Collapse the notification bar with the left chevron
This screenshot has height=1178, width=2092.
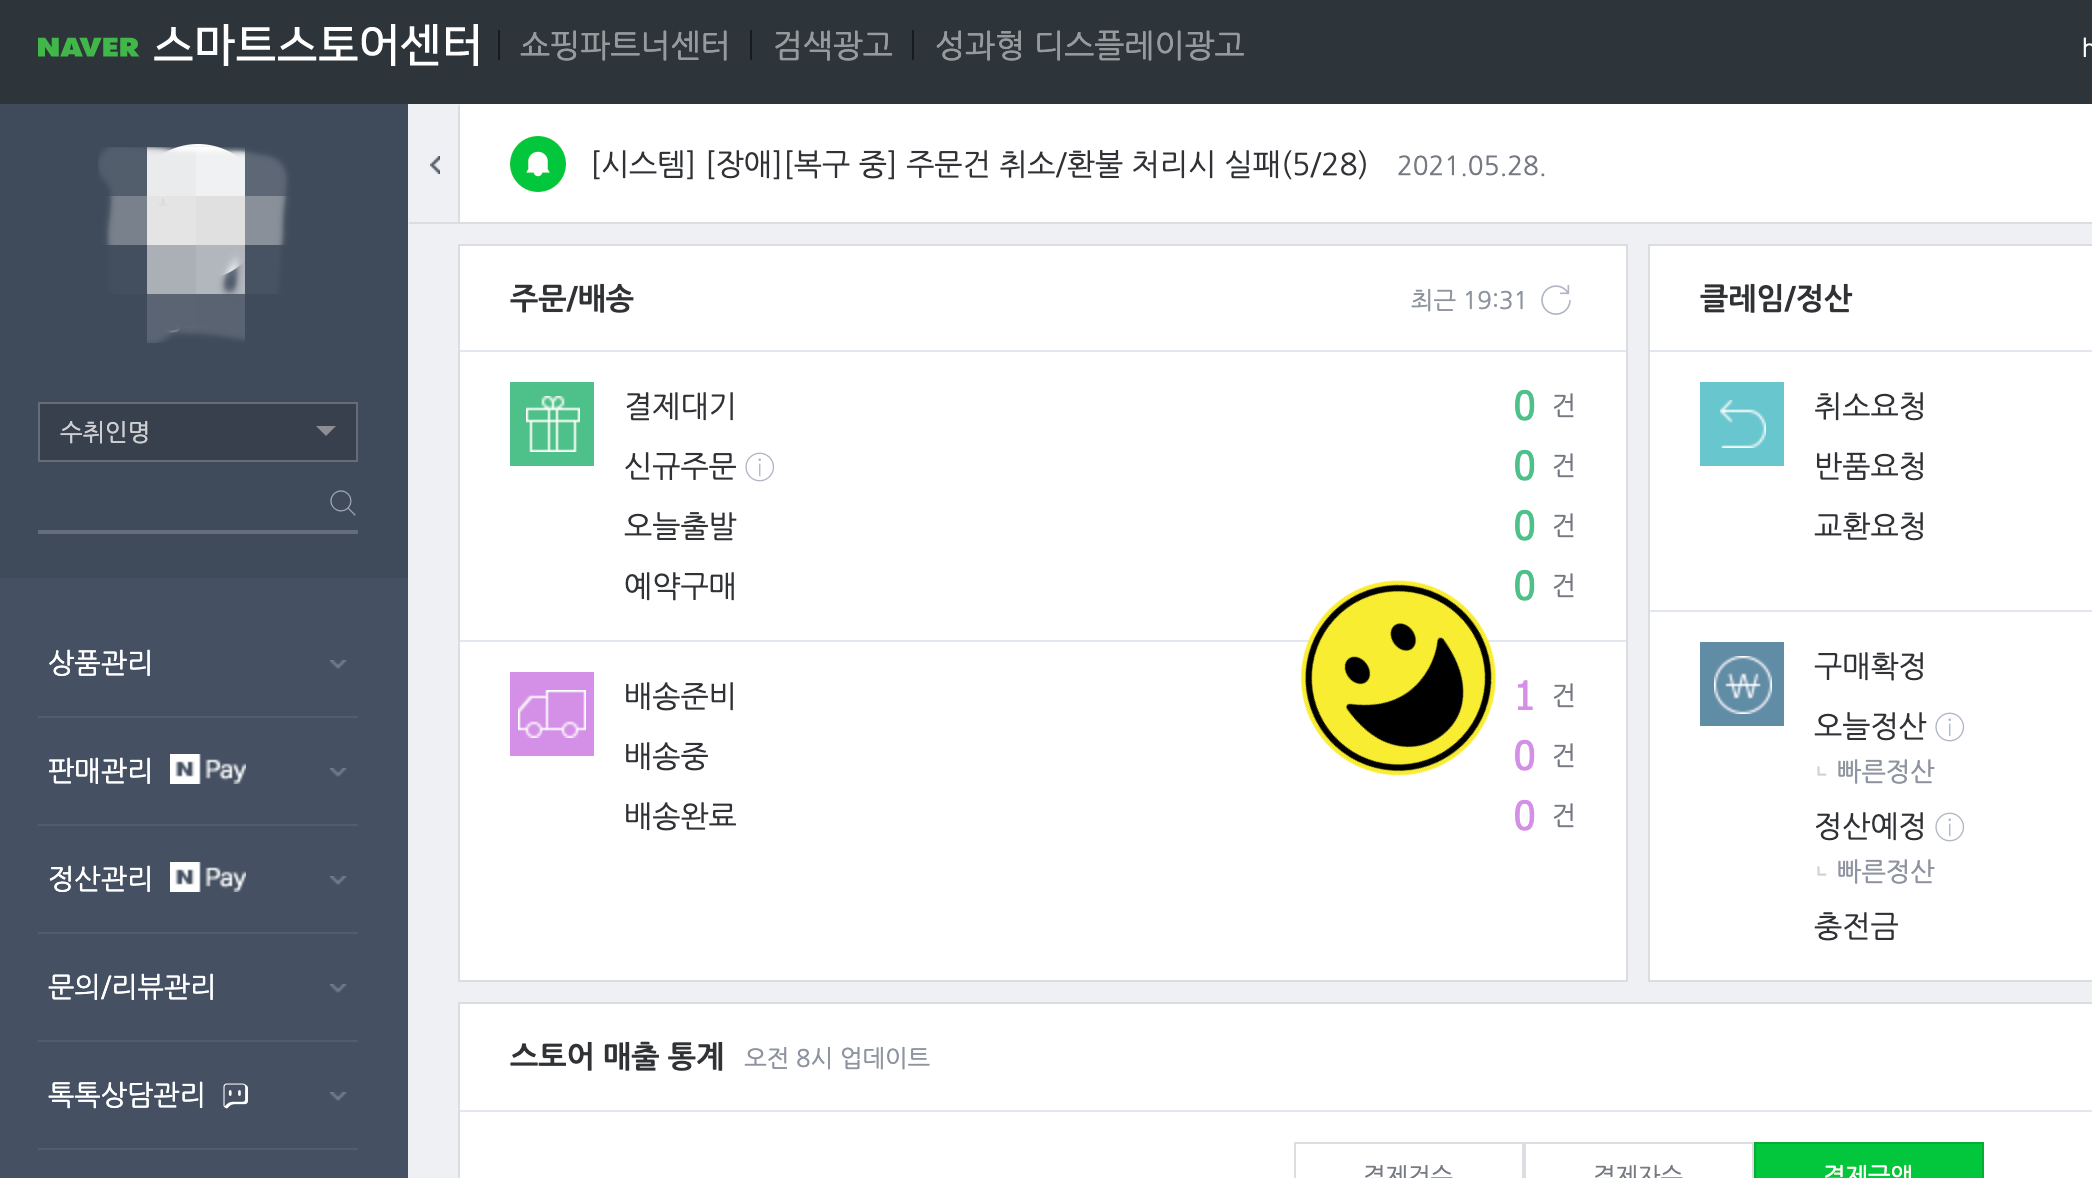coord(435,166)
